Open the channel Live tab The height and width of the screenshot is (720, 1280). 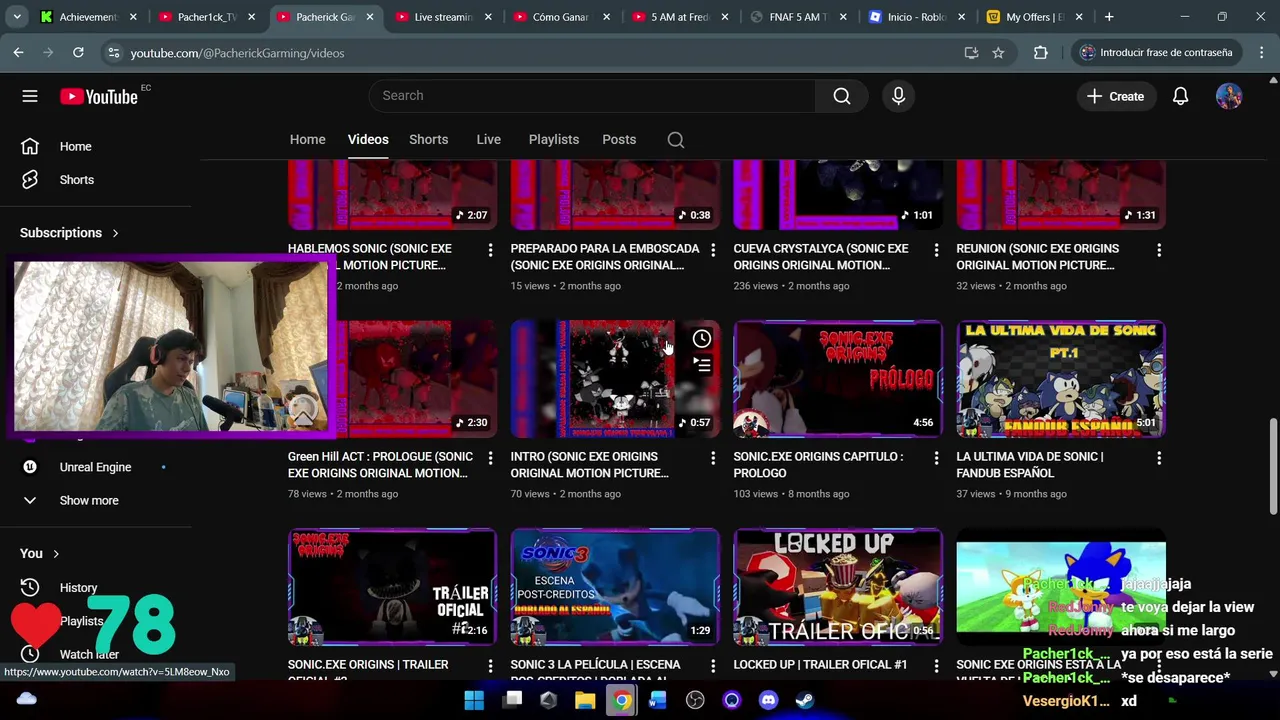point(488,139)
